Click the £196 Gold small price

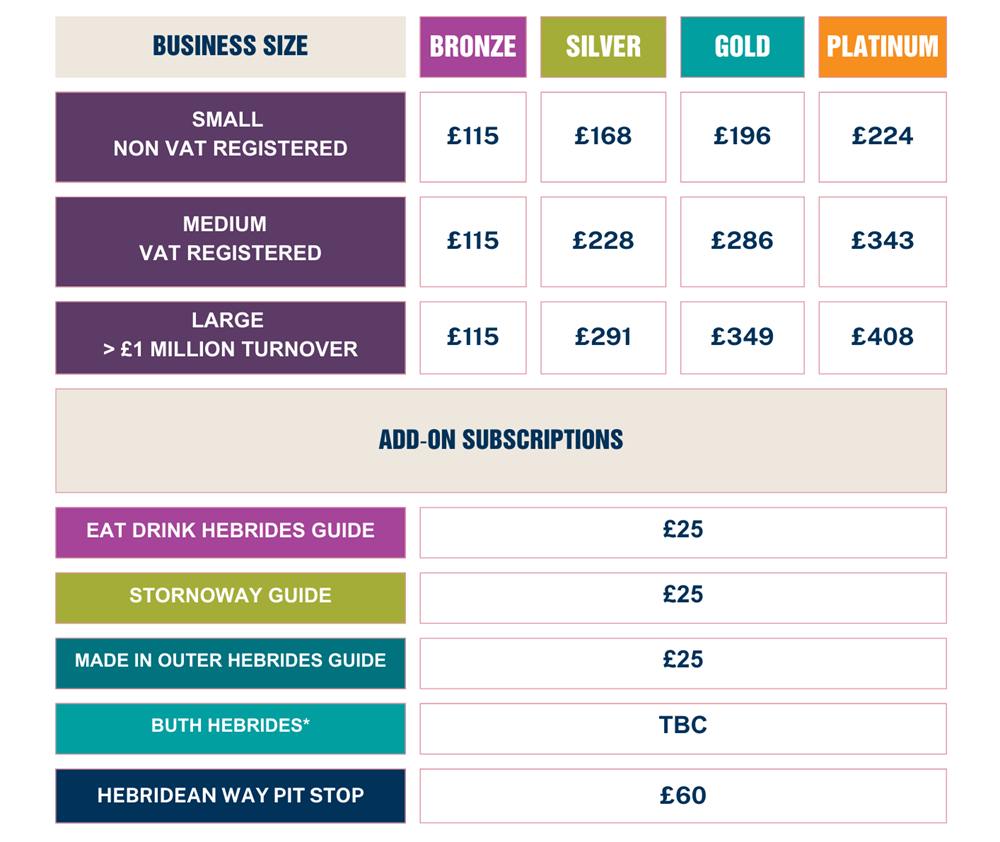(x=742, y=137)
